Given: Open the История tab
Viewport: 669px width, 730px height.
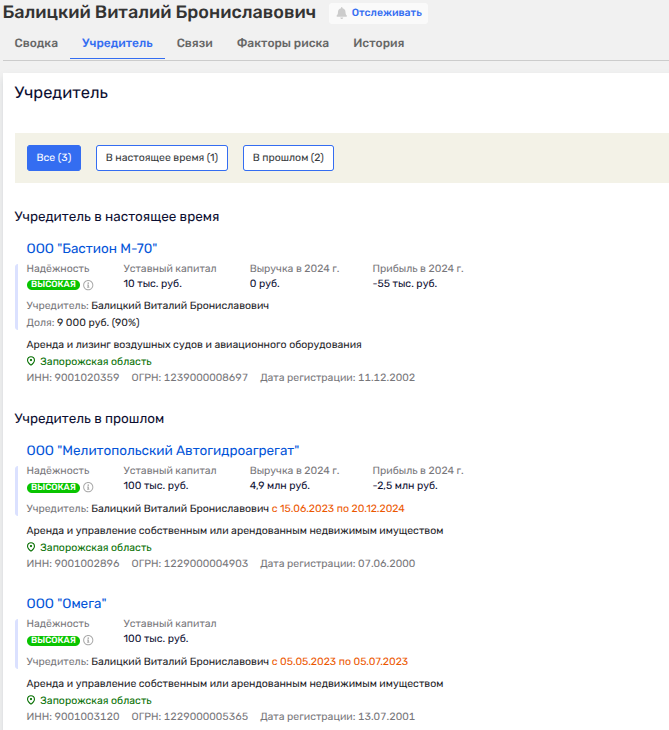Looking at the screenshot, I should tap(378, 44).
